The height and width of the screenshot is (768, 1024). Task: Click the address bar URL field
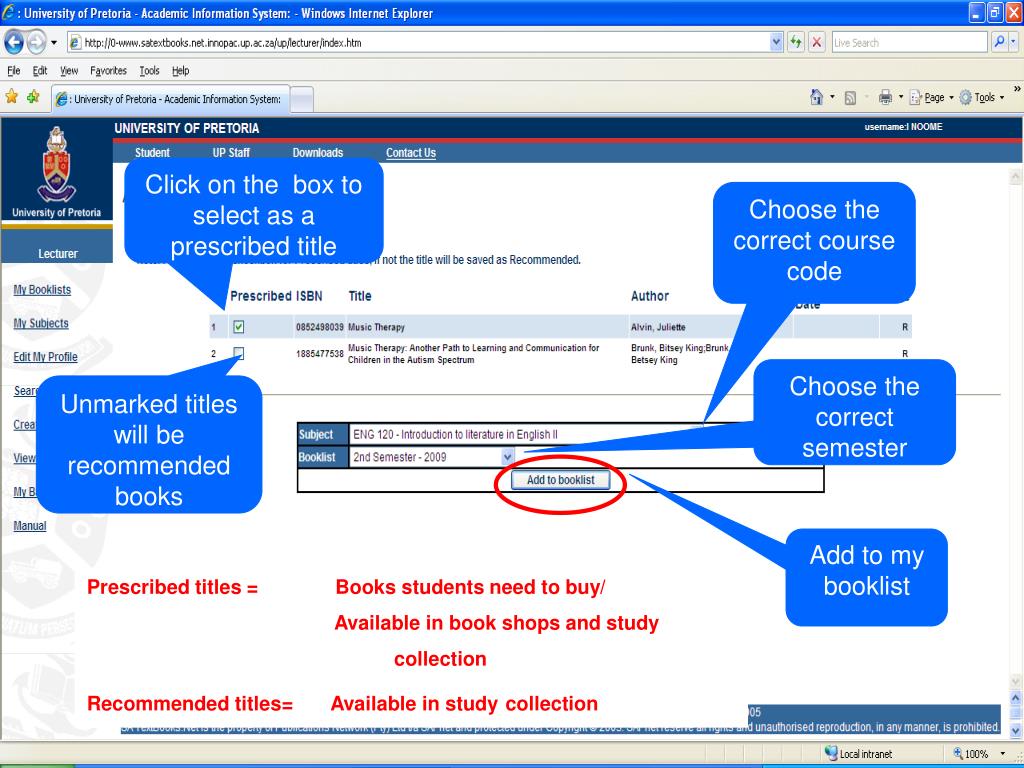click(418, 42)
